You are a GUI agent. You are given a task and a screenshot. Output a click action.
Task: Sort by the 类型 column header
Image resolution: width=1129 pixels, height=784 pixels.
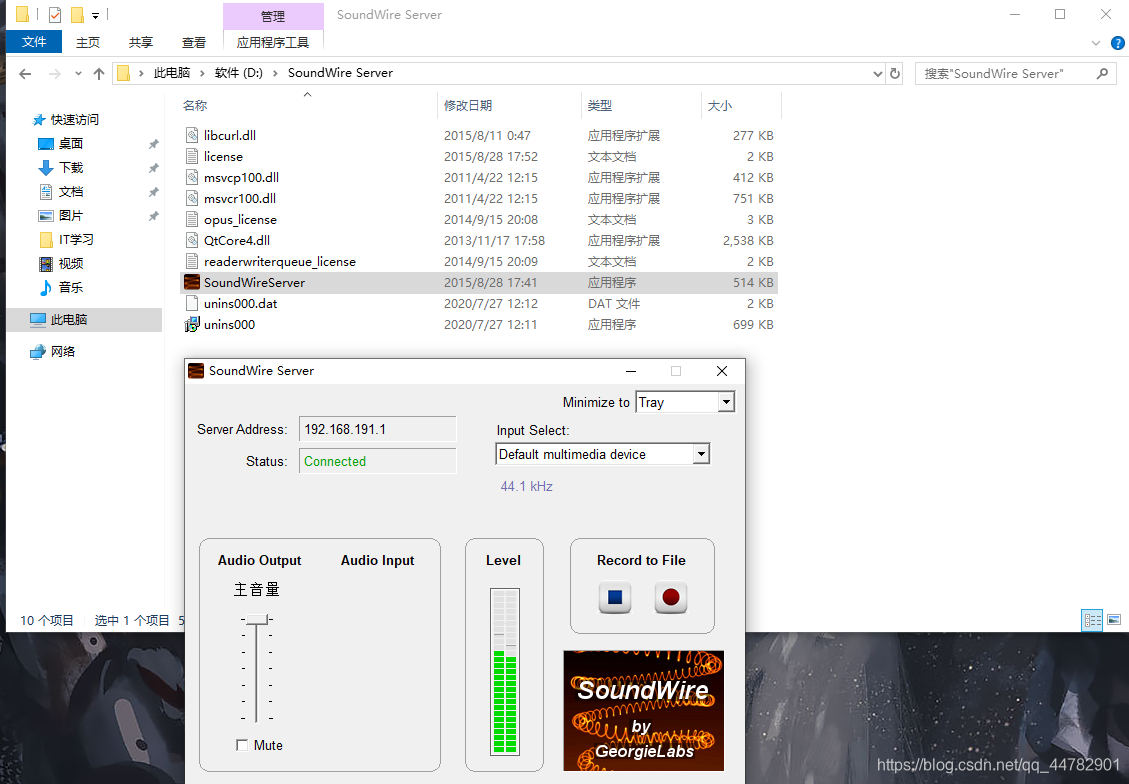click(599, 106)
